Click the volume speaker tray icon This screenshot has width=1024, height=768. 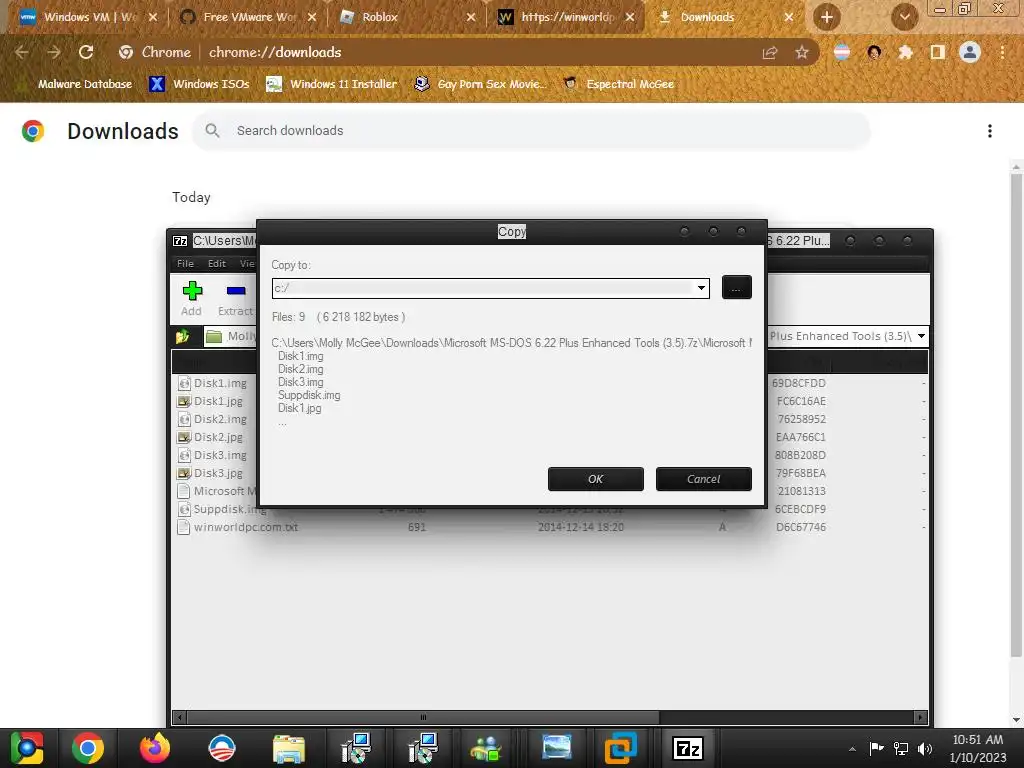924,748
